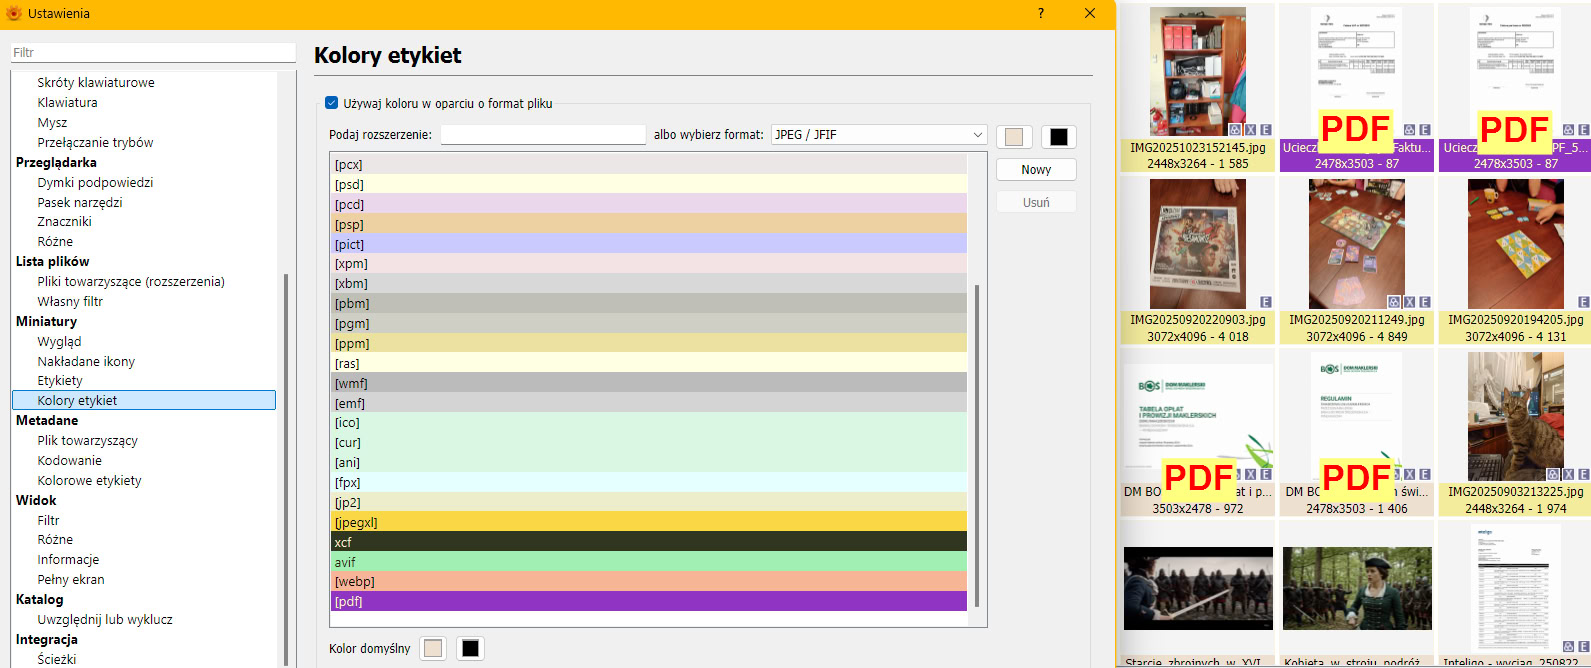The height and width of the screenshot is (668, 1591).
Task: Select the purple [pdf] row in the list
Action: coord(648,601)
